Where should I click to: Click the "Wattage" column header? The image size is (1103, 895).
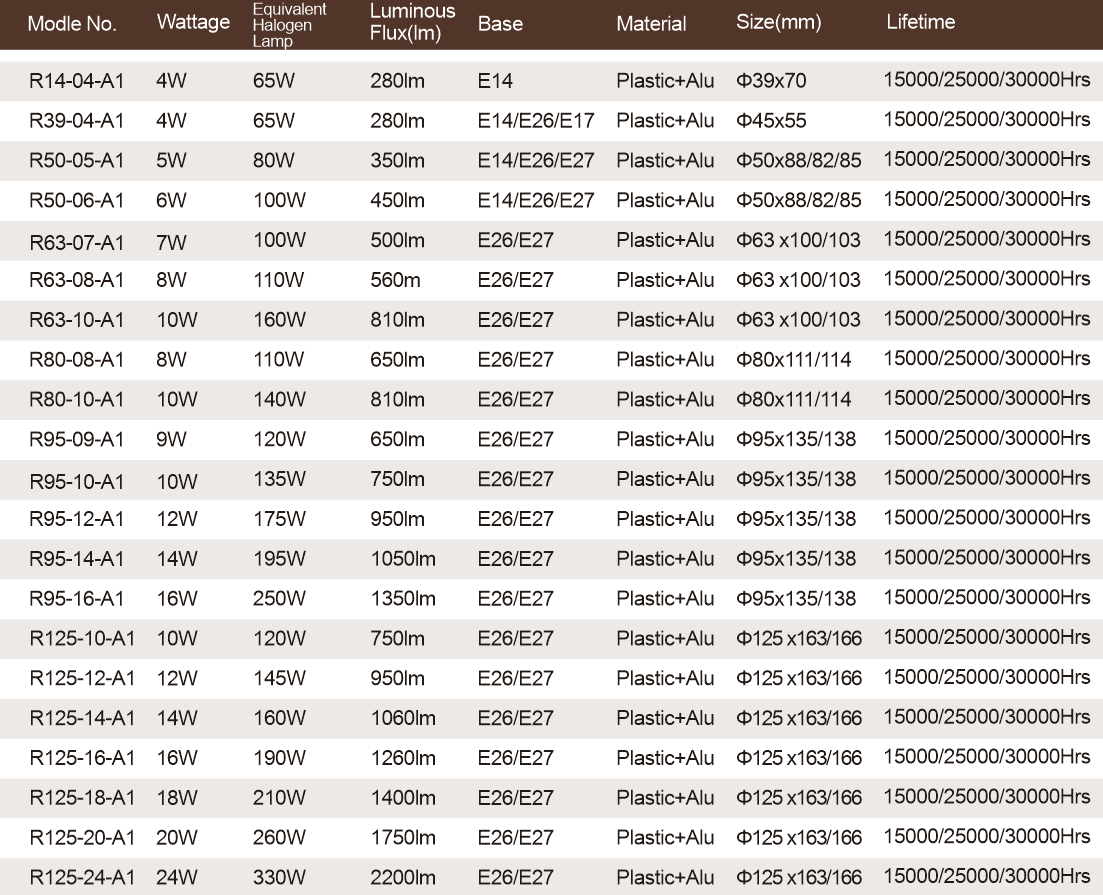click(193, 23)
